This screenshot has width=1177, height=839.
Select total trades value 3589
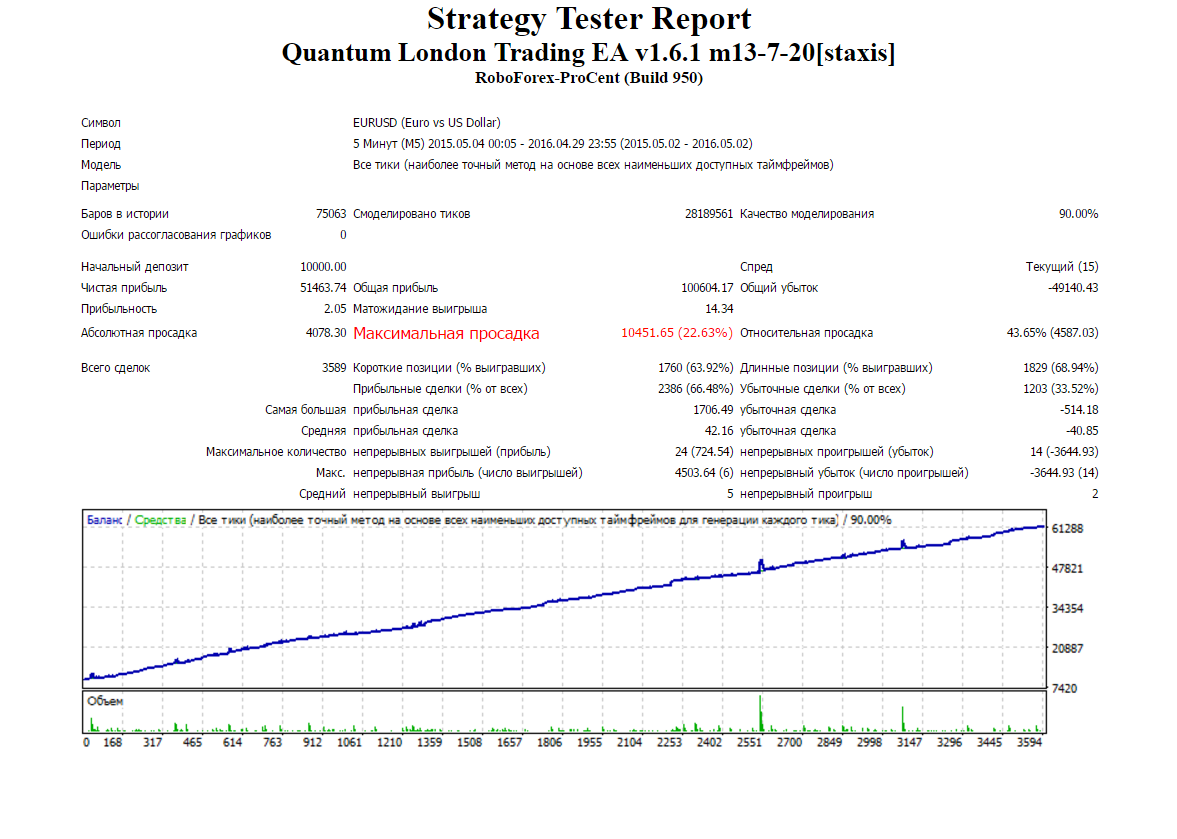(334, 368)
